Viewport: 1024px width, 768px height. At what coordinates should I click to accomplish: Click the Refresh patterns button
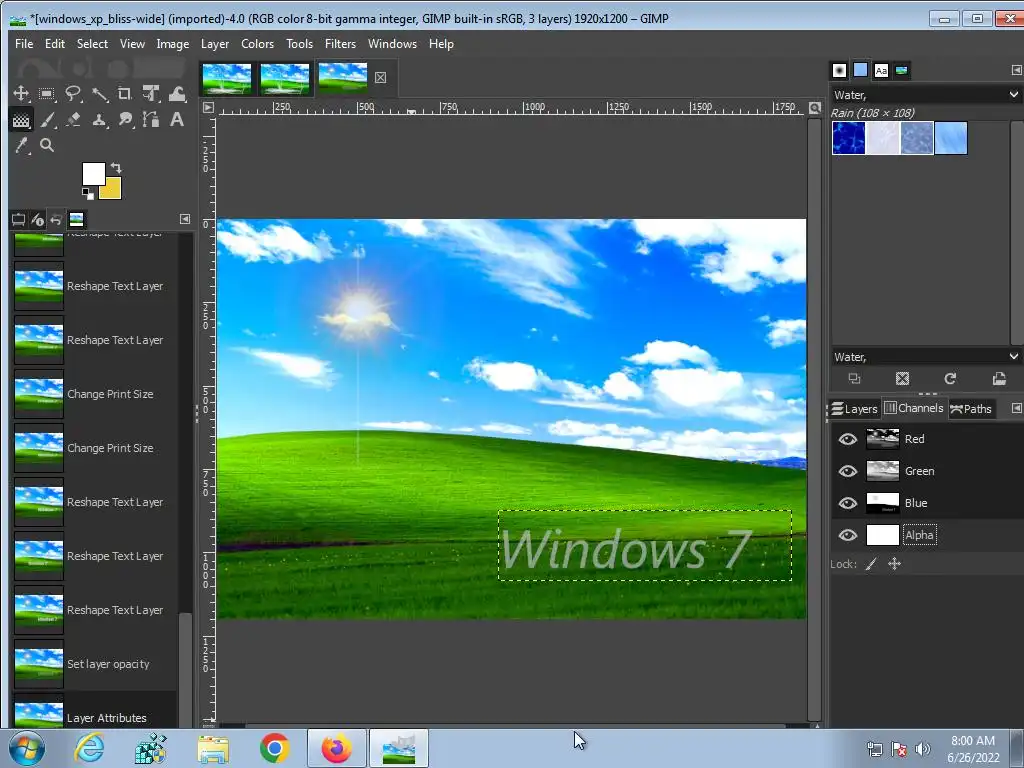950,378
